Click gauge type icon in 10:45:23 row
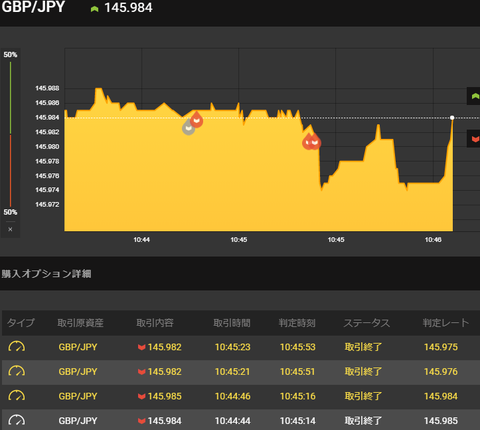 (x=16, y=347)
